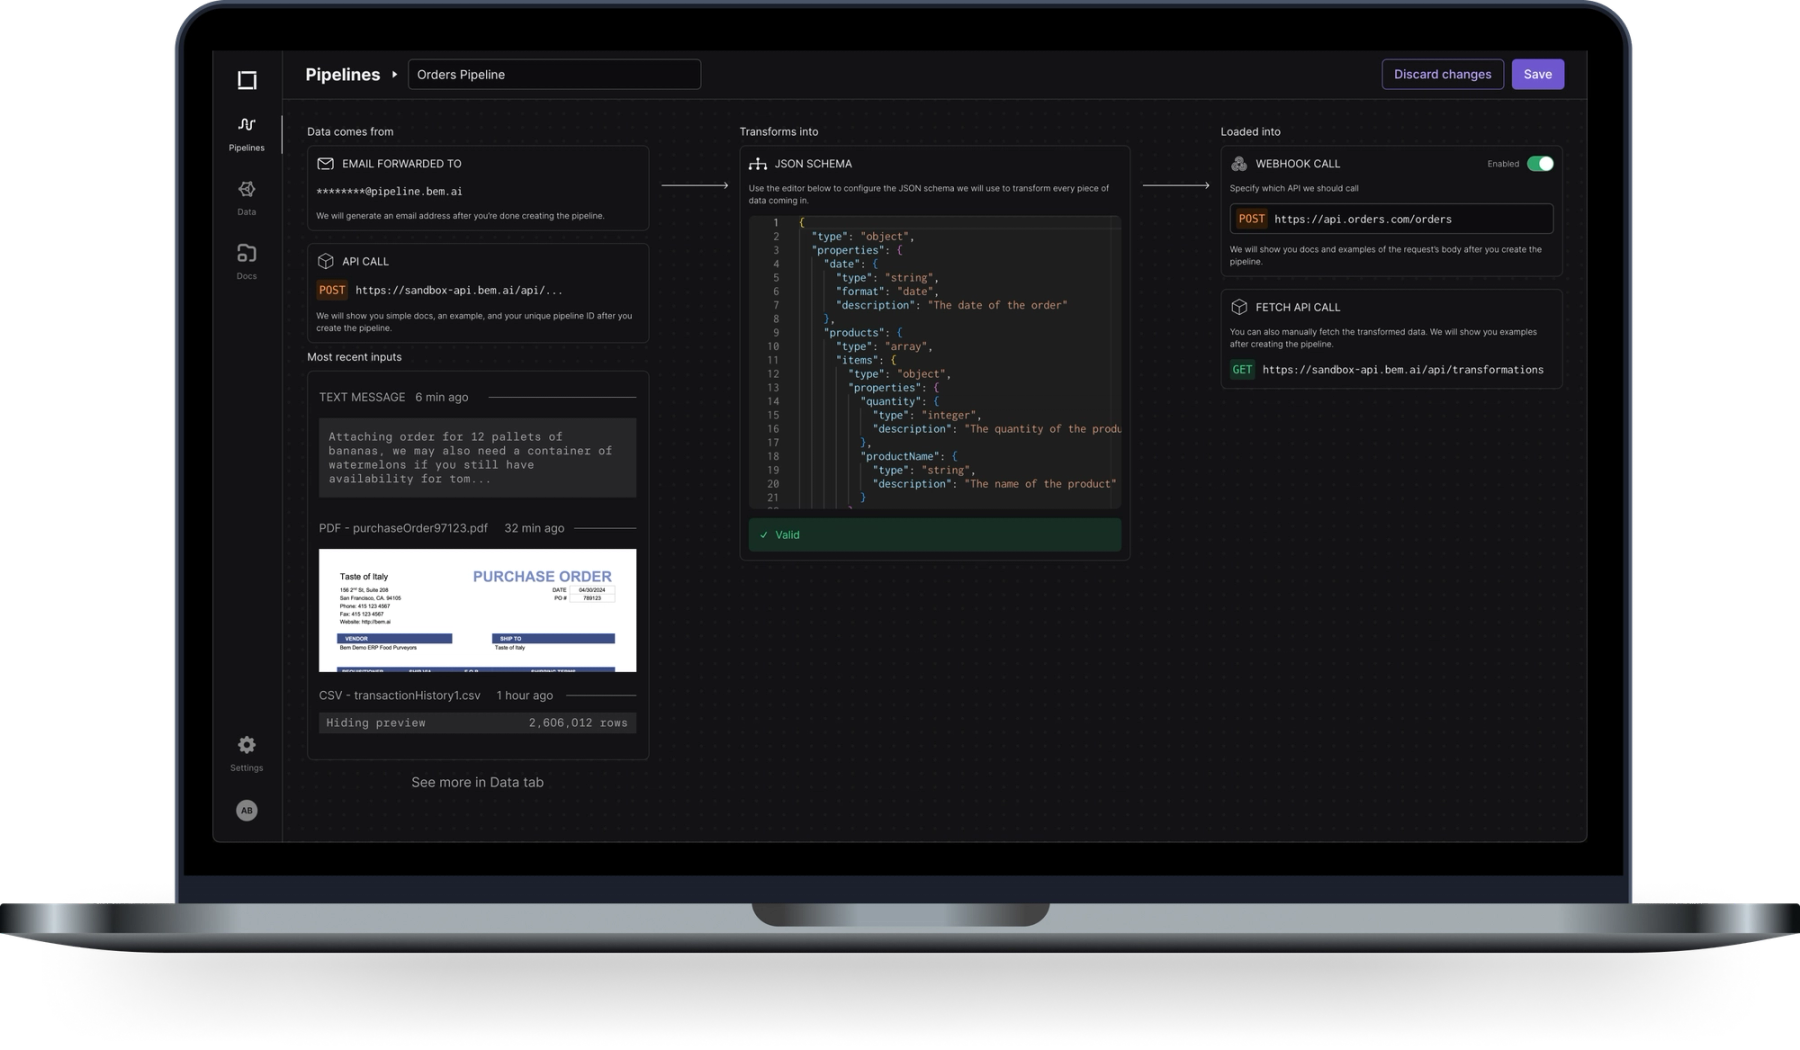The width and height of the screenshot is (1800, 1050).
Task: Click the "productName" key in the schema
Action: [x=900, y=456]
